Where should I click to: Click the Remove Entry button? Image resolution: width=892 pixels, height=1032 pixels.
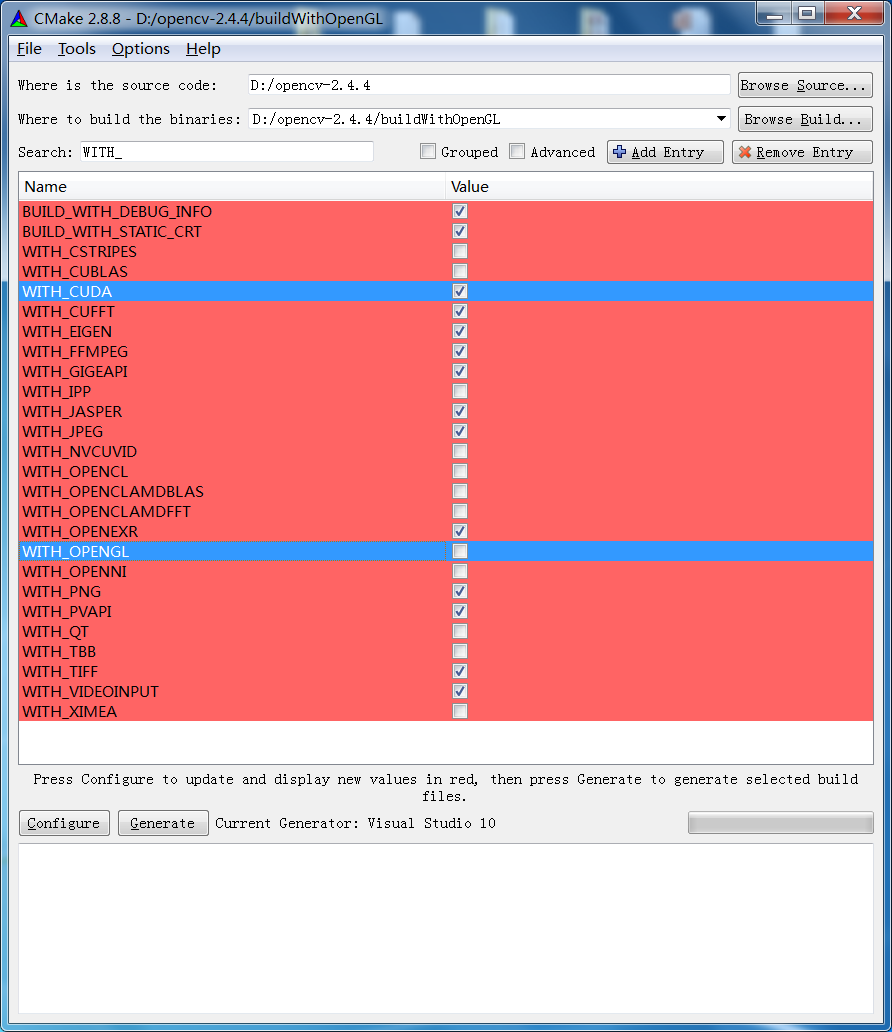pos(802,152)
